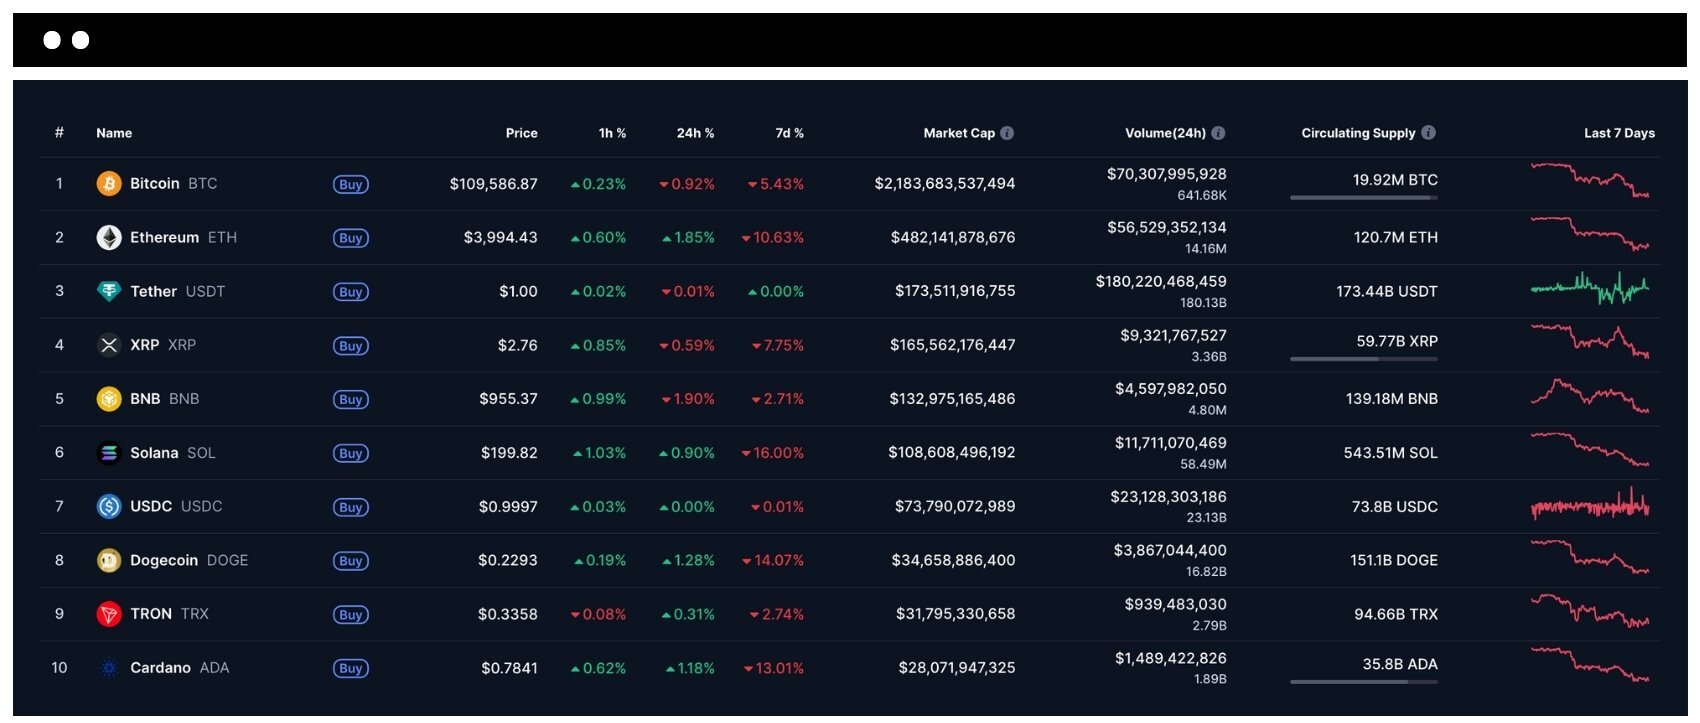The width and height of the screenshot is (1700, 723).
Task: Click BNB market cap $132,975,165,486
Action: (952, 399)
